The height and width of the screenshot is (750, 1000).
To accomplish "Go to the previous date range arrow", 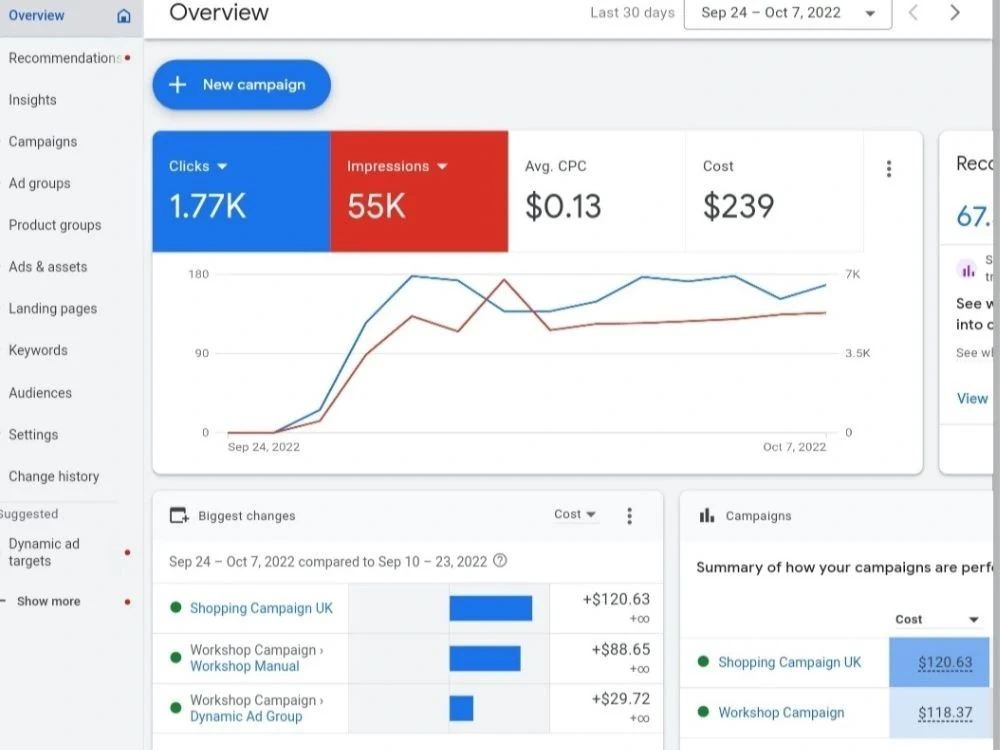I will point(913,13).
